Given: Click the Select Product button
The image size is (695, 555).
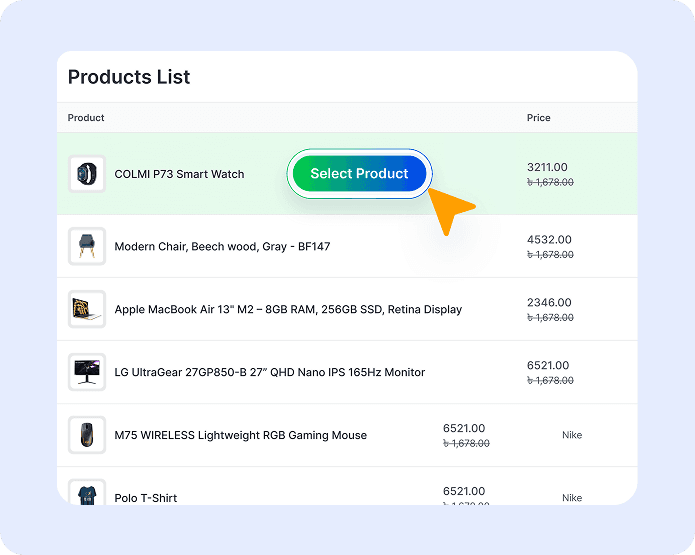Looking at the screenshot, I should 359,174.
